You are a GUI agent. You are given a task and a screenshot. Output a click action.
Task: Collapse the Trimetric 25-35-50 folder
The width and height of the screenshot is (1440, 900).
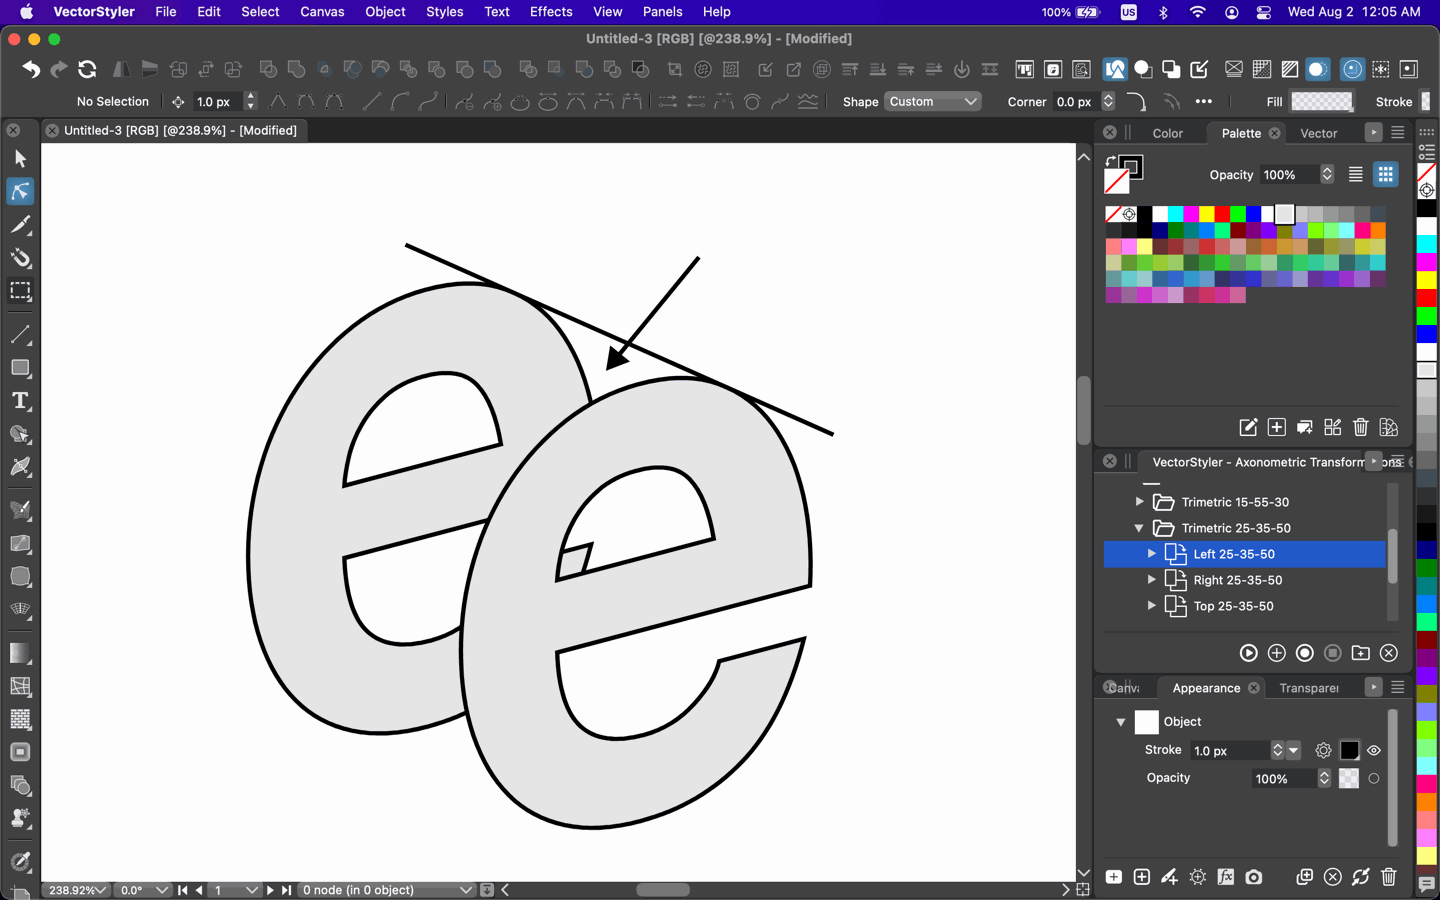pos(1139,528)
